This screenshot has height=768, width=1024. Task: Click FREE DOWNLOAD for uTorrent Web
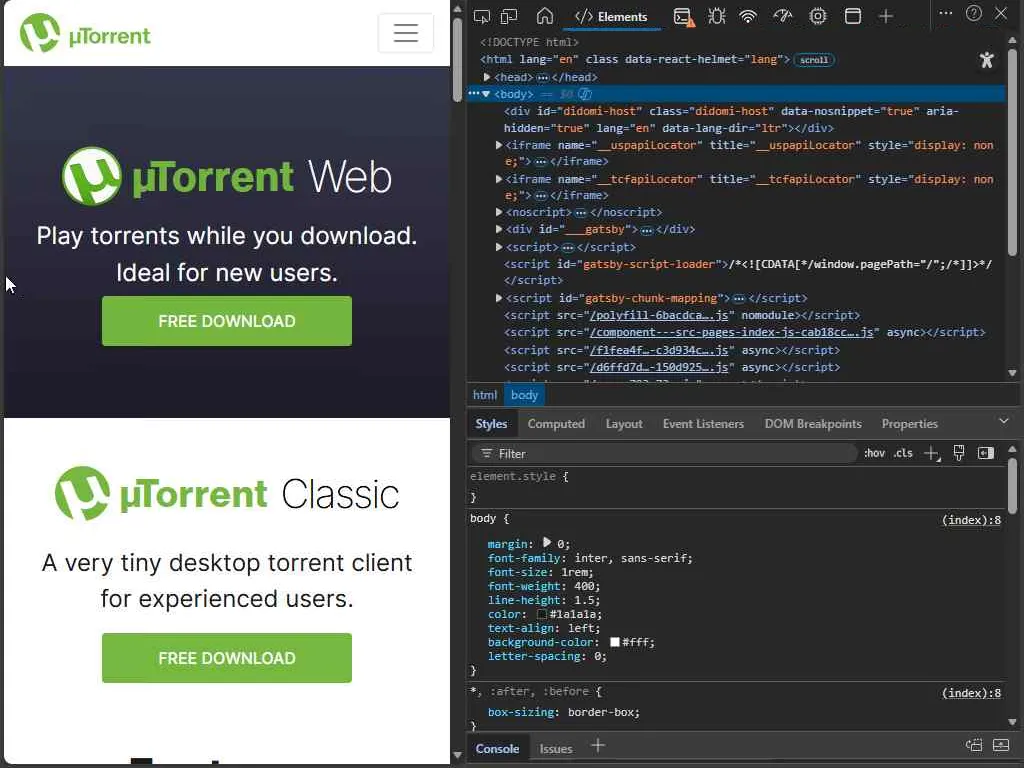(227, 321)
